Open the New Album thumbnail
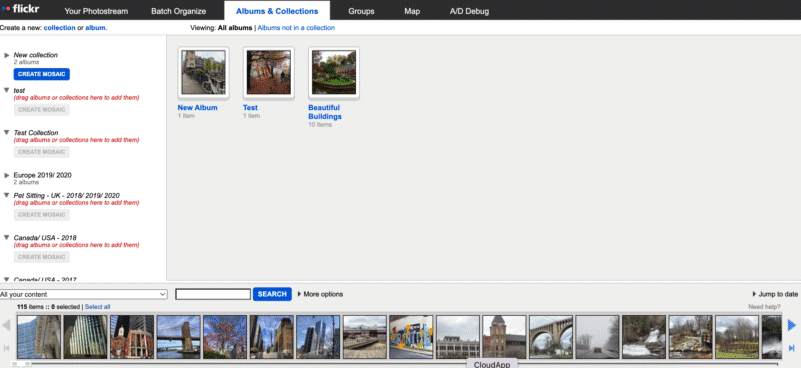The height and width of the screenshot is (368, 801). coord(203,72)
